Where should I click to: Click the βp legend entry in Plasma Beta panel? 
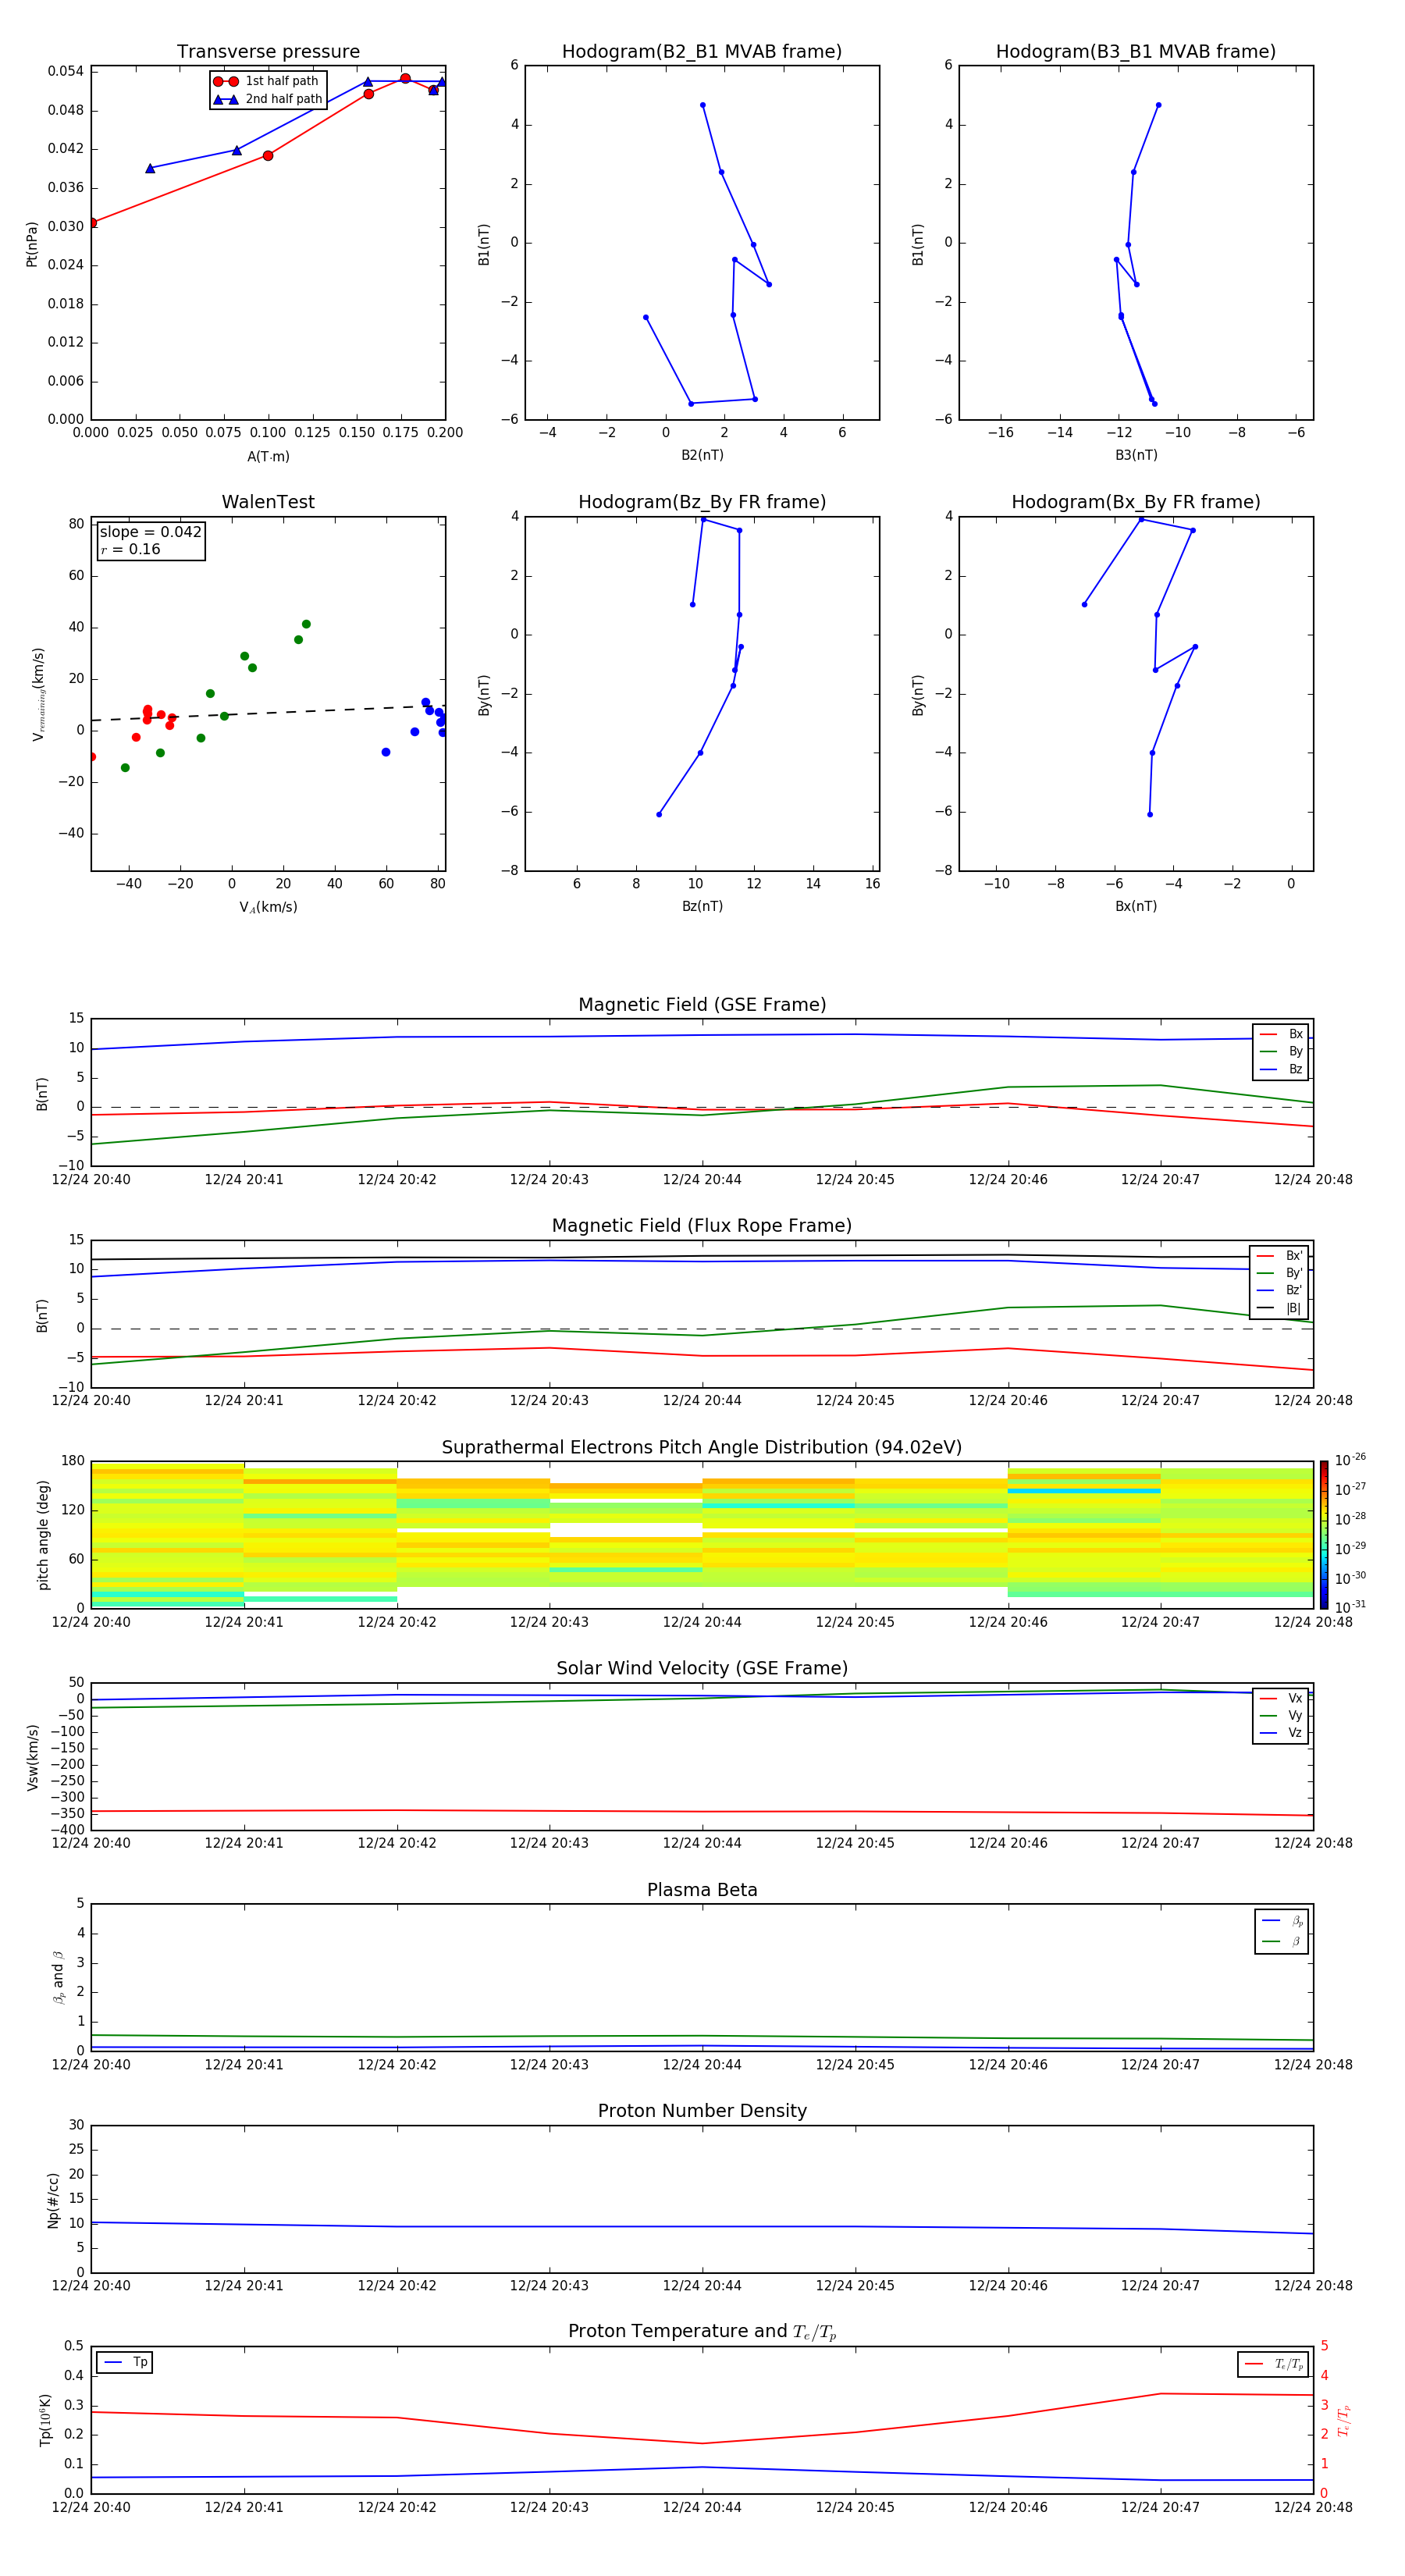tap(1282, 1921)
